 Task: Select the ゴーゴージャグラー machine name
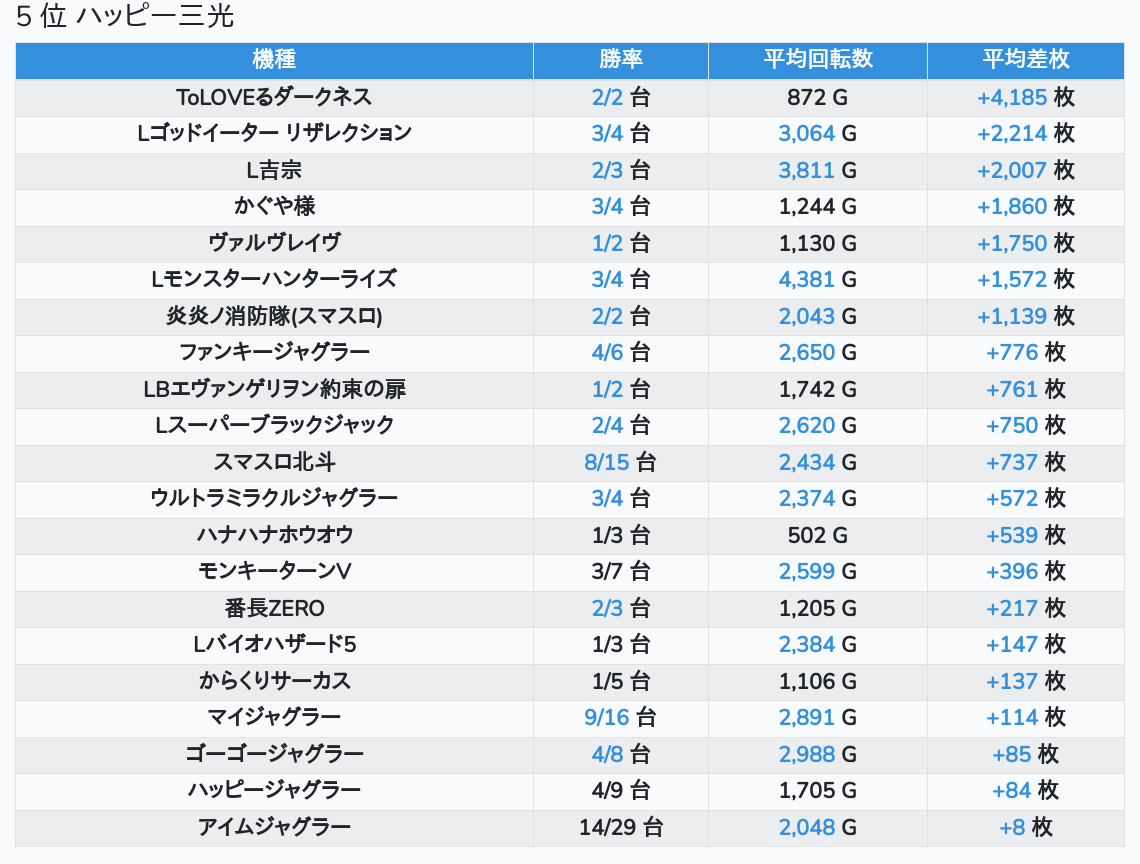(274, 754)
